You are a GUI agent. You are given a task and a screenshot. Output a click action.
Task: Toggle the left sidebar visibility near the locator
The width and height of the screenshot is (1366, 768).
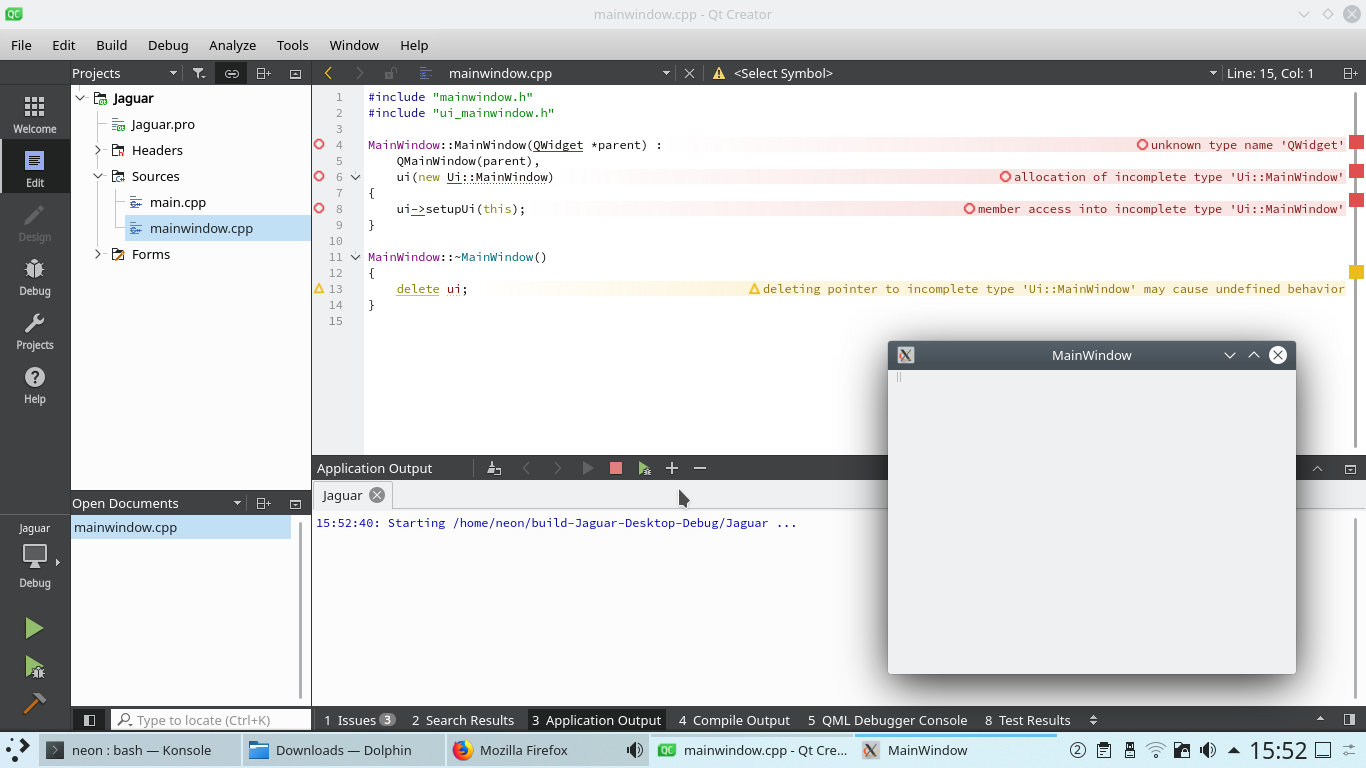click(x=88, y=719)
